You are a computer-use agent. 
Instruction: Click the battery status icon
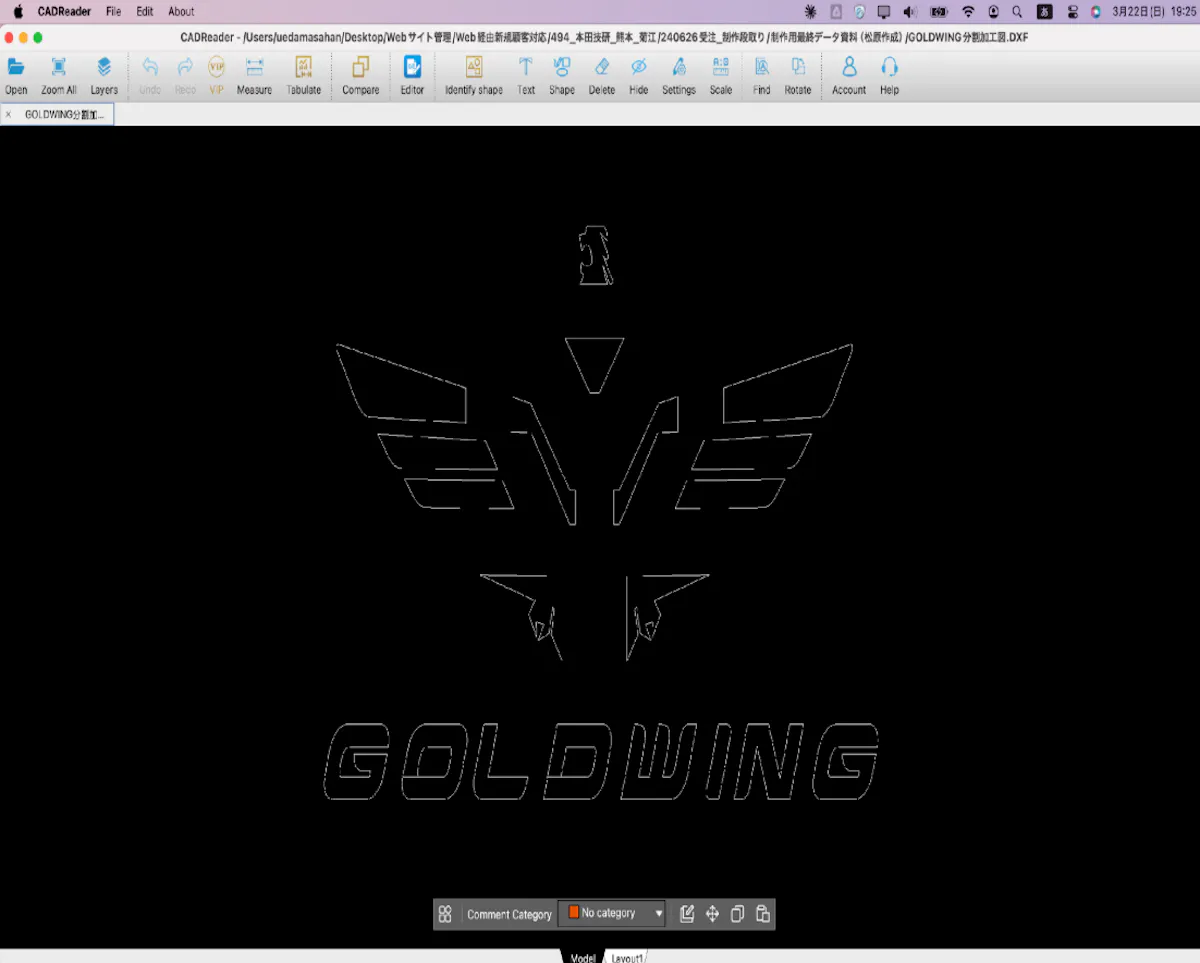tap(939, 12)
